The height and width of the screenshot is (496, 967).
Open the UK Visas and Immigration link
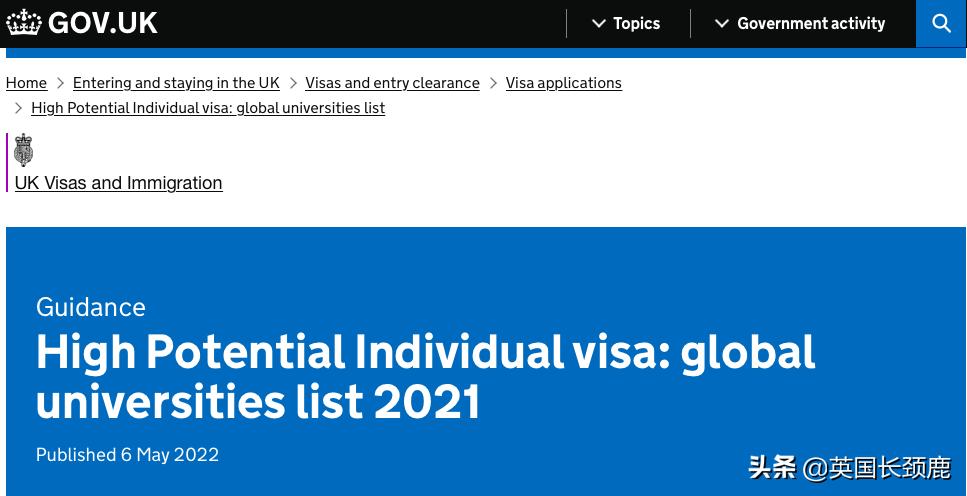click(x=118, y=183)
